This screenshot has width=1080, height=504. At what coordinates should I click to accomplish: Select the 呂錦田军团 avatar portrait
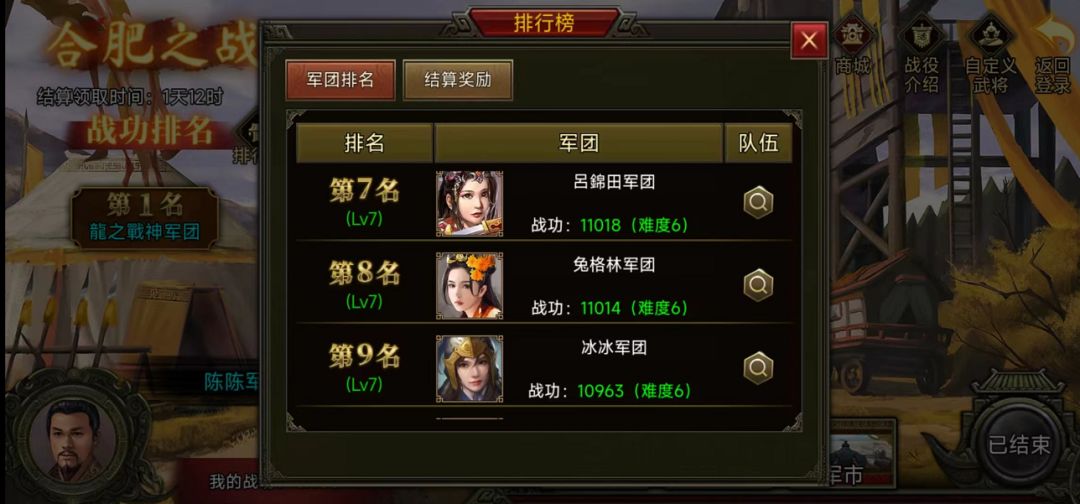469,204
